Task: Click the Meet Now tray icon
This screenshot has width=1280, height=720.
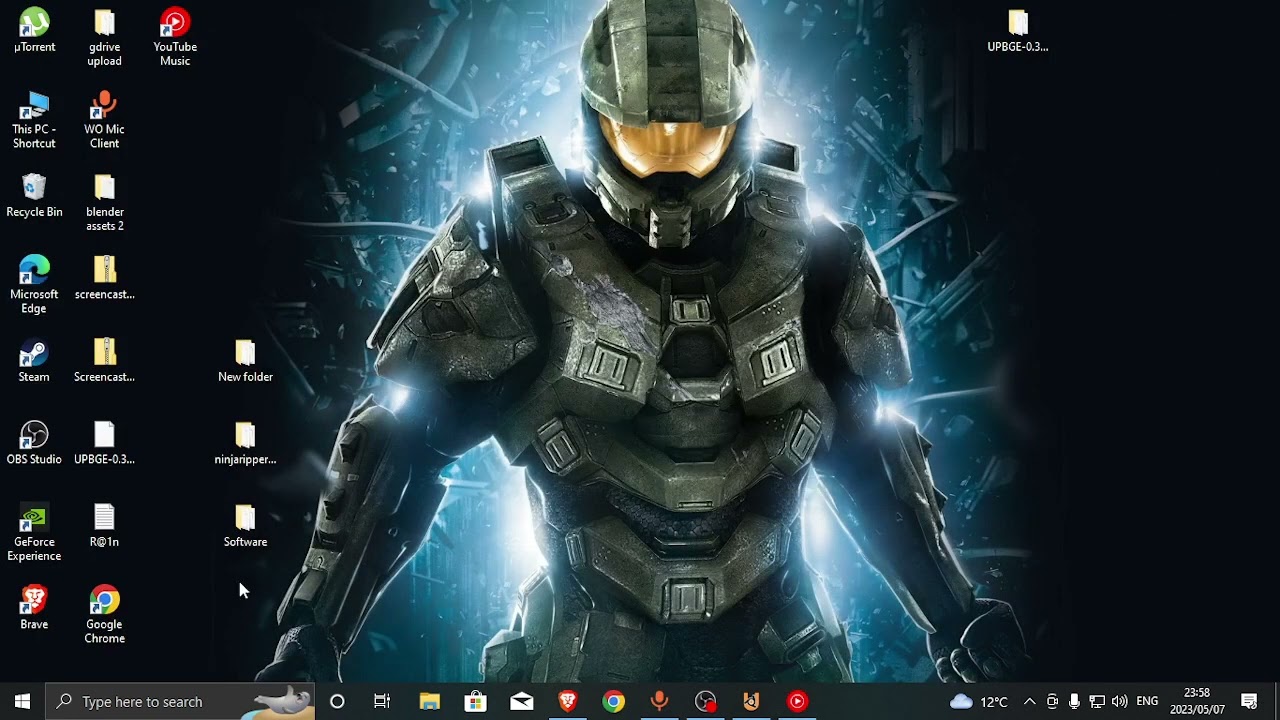Action: click(x=1052, y=701)
